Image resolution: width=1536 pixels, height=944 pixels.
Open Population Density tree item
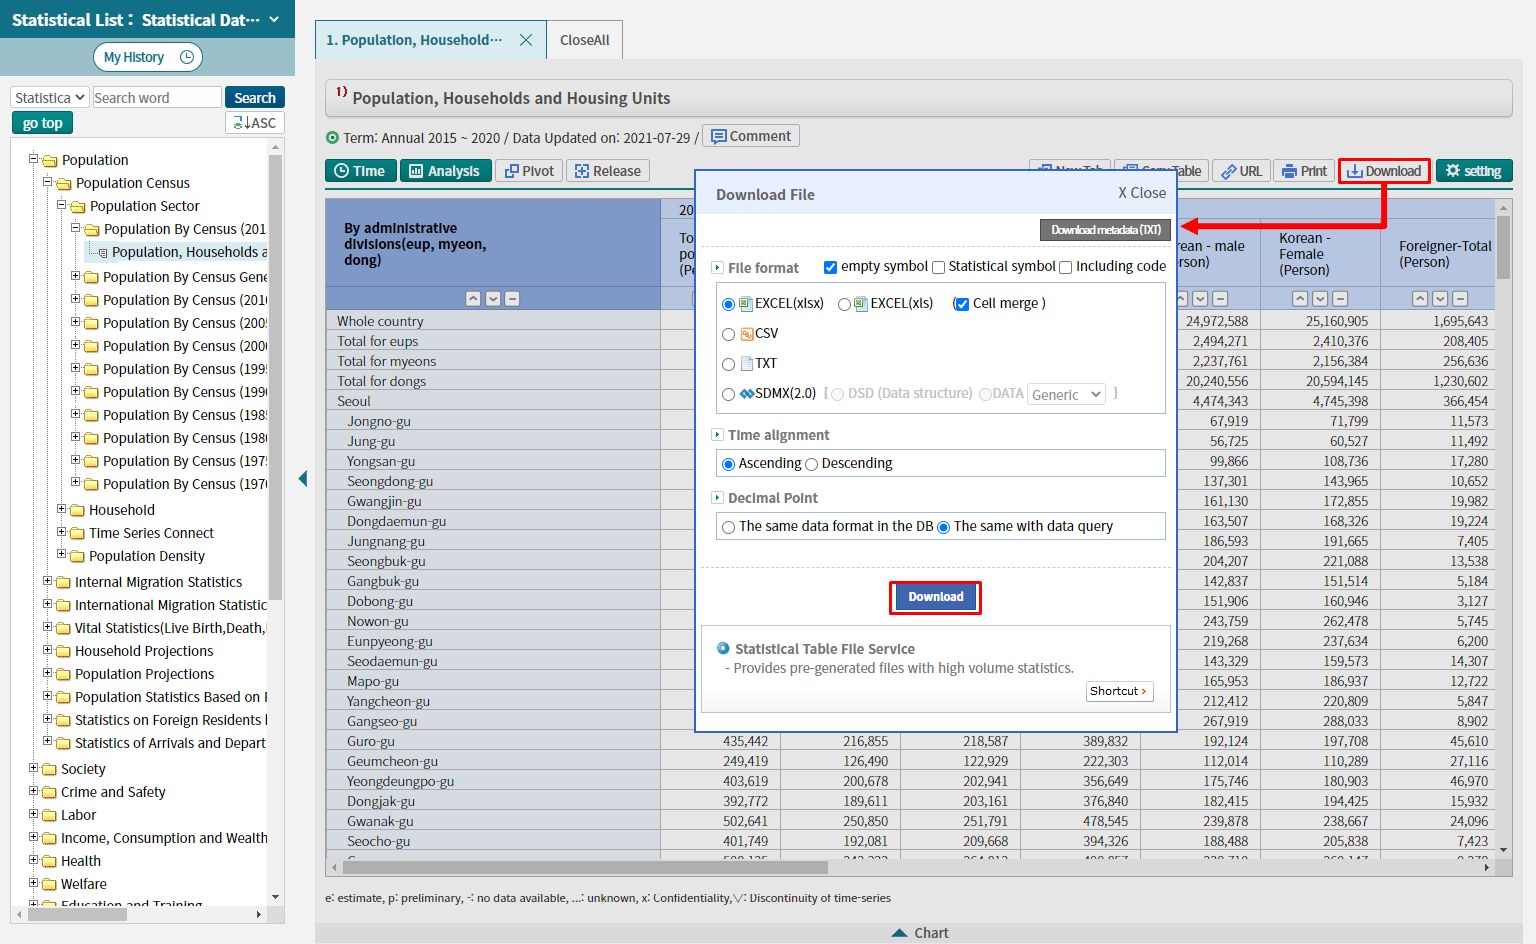pyautogui.click(x=147, y=556)
